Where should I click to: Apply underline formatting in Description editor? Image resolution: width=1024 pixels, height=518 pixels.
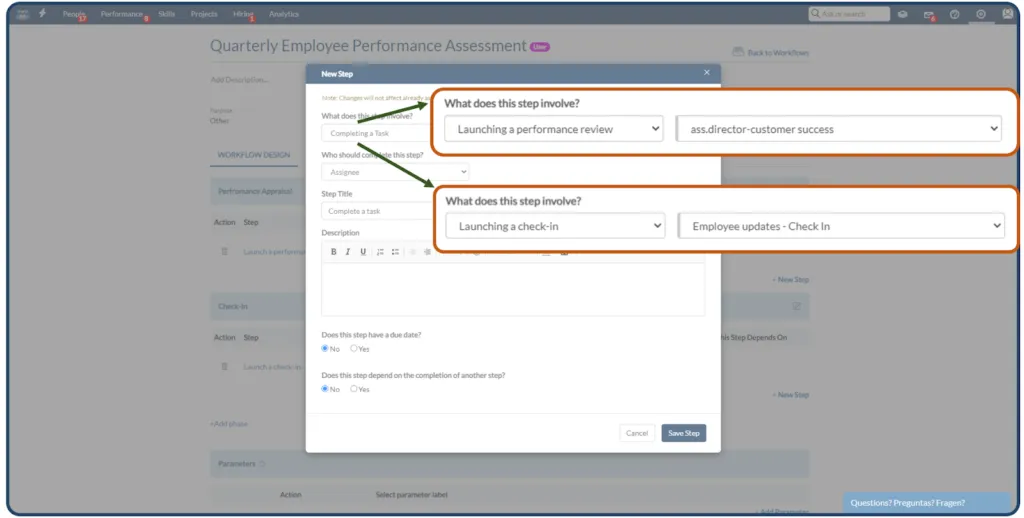click(x=363, y=251)
